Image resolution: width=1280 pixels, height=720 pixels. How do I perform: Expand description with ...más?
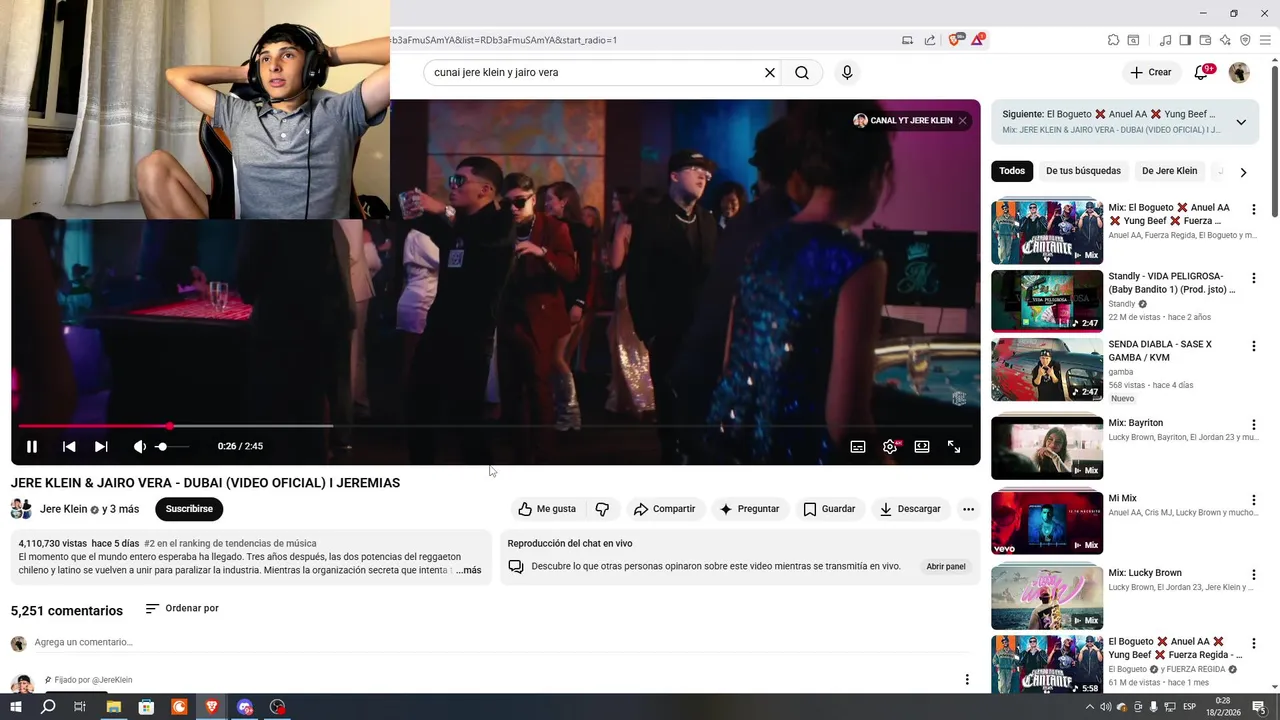(x=468, y=570)
